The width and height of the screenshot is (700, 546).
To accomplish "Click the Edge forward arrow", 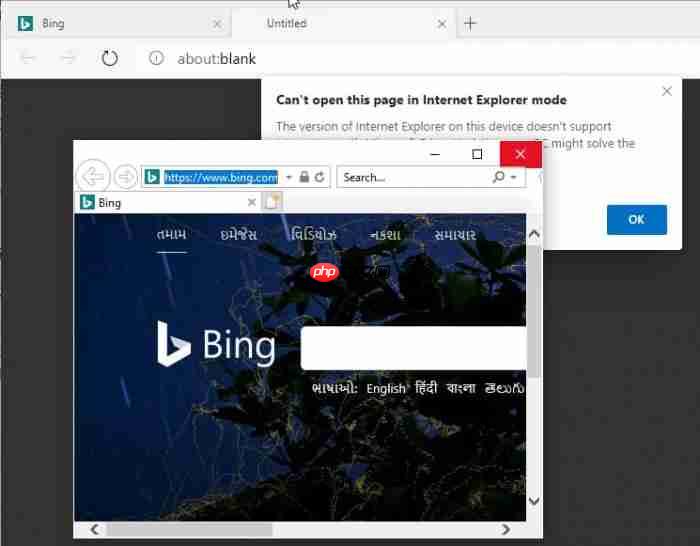I will pos(68,58).
